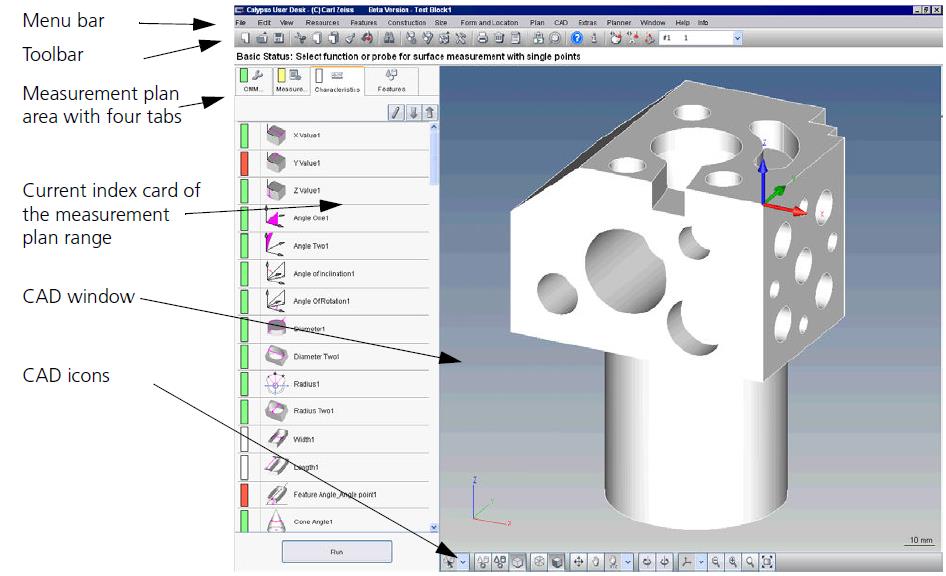Click the list scrollbar down arrow
This screenshot has height=576, width=946.
433,528
